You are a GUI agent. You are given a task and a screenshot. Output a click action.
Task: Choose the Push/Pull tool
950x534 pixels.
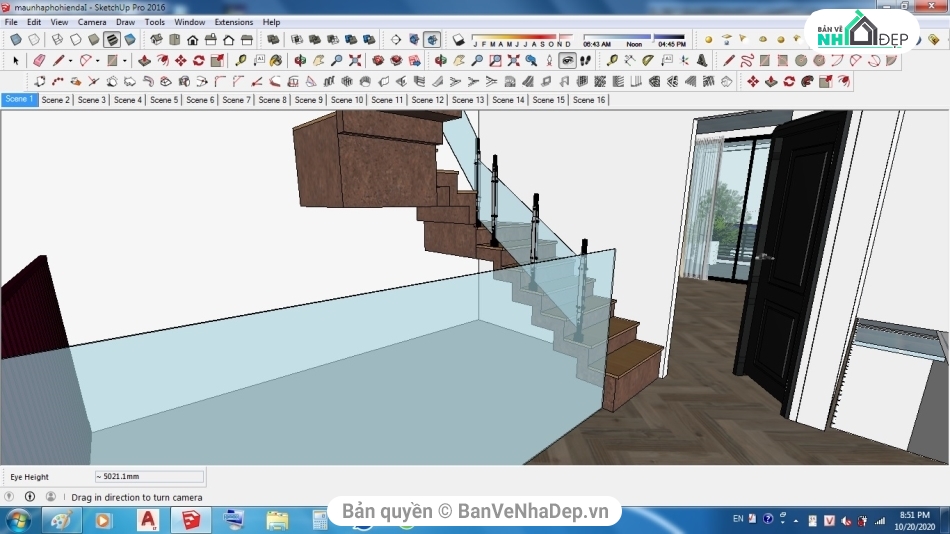tap(144, 61)
